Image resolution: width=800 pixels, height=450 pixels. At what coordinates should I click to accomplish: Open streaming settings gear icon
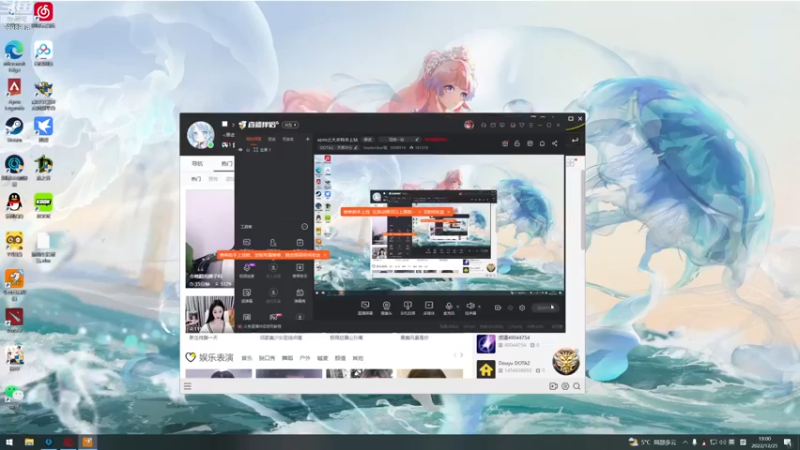coord(522,308)
